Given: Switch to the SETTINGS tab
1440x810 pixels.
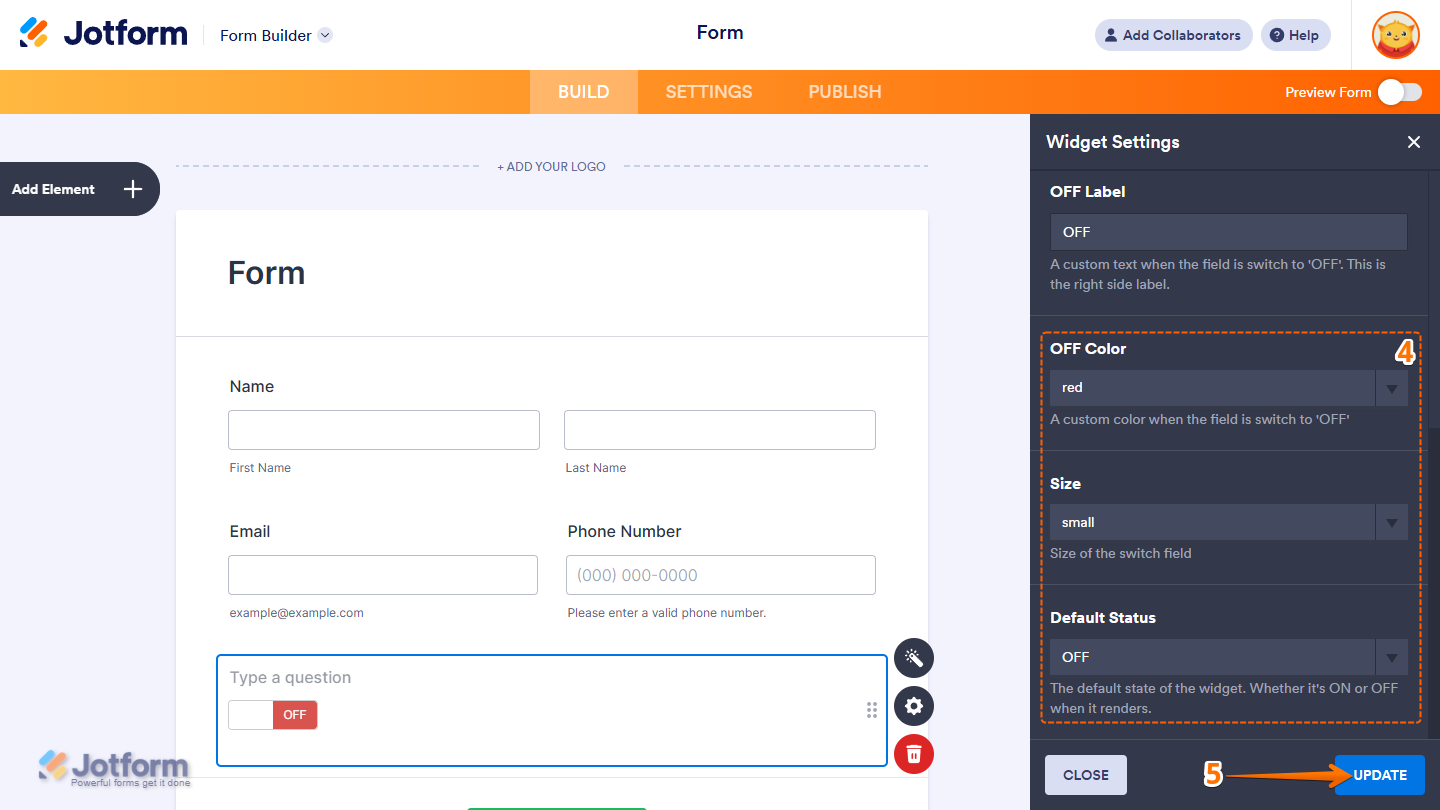Looking at the screenshot, I should pos(708,91).
